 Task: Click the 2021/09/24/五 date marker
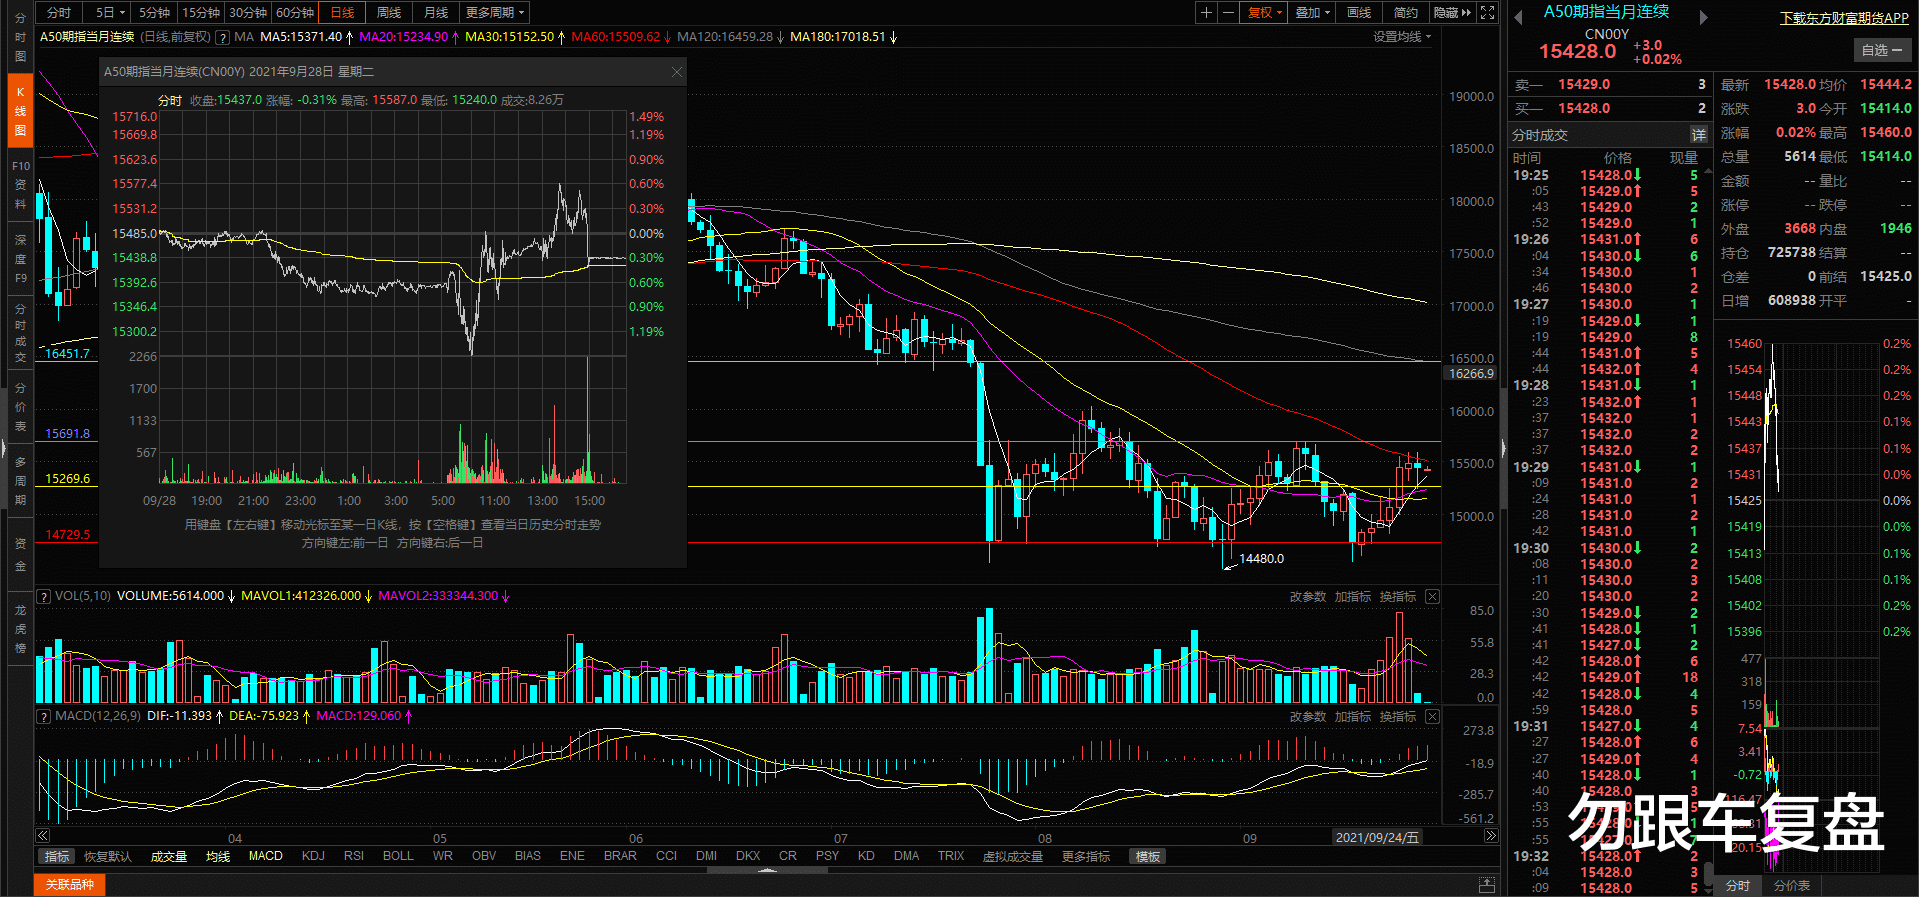[1377, 838]
